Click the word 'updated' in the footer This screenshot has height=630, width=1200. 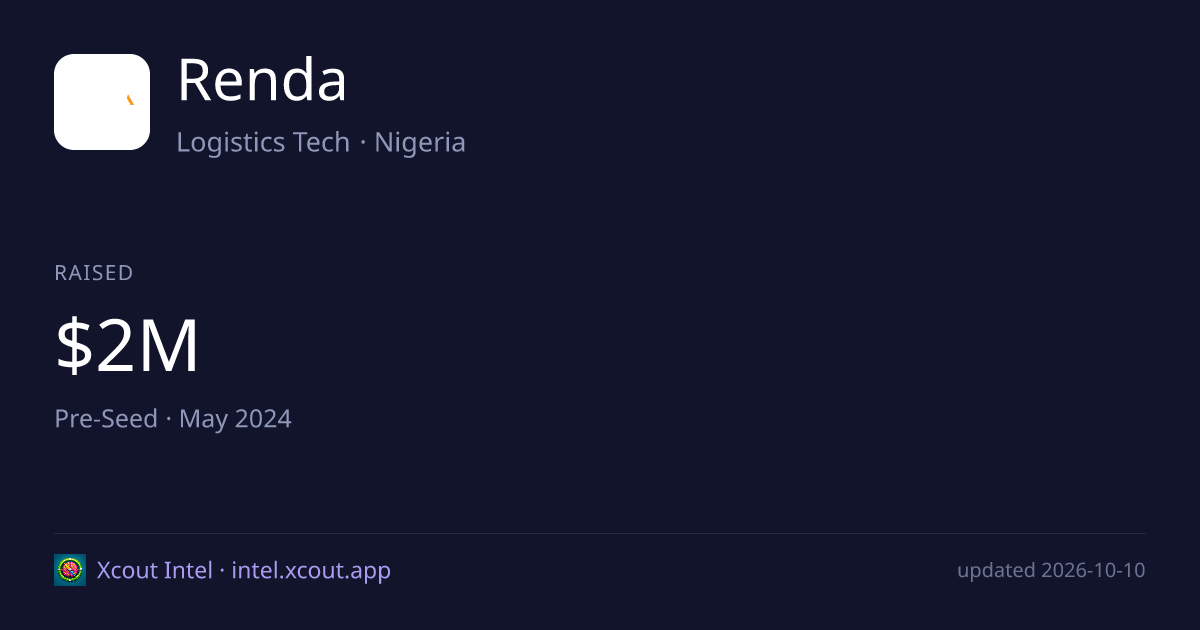[996, 570]
